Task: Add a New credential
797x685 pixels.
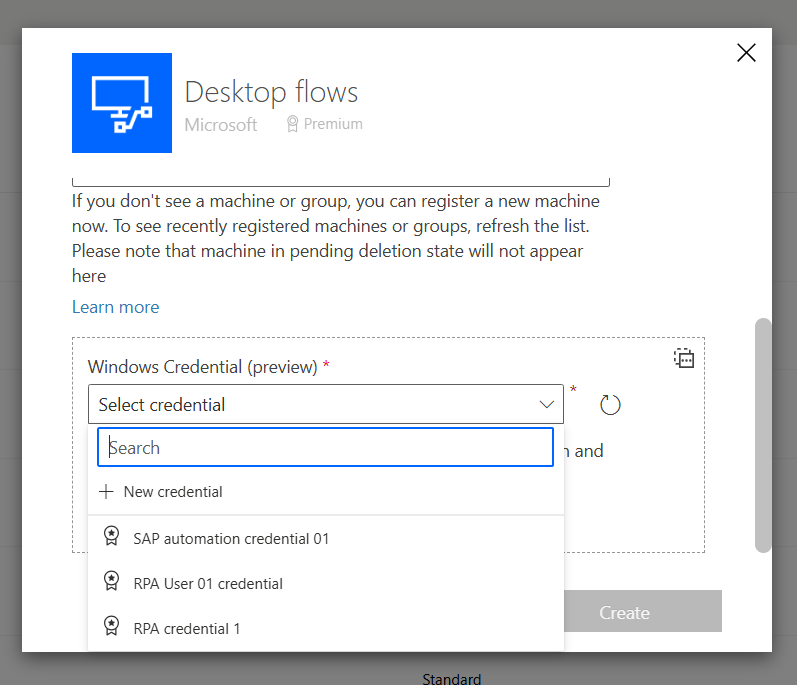Action: 326,492
